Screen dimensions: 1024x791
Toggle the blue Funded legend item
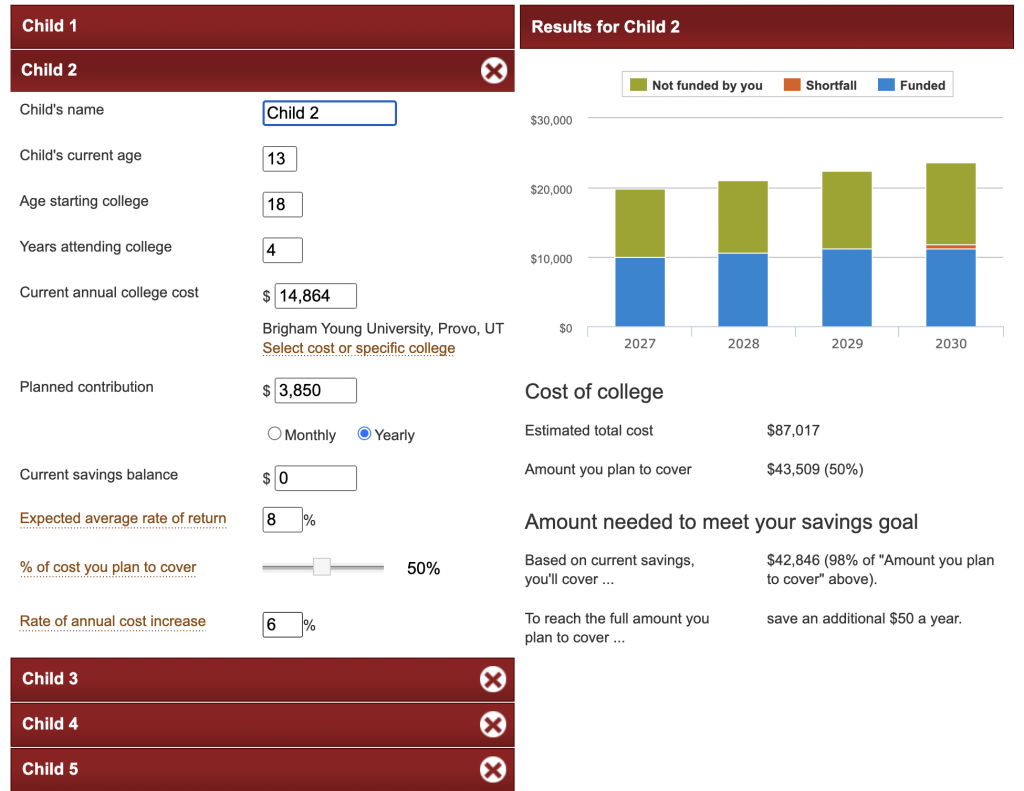pos(911,85)
